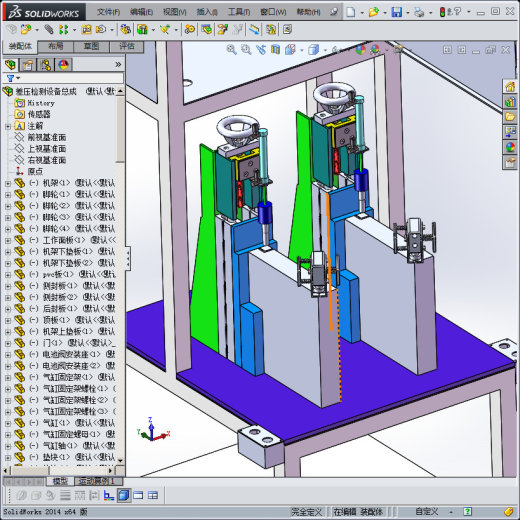Toggle the four-view viewport layout button
This screenshot has height=520, width=520.
pos(153,496)
